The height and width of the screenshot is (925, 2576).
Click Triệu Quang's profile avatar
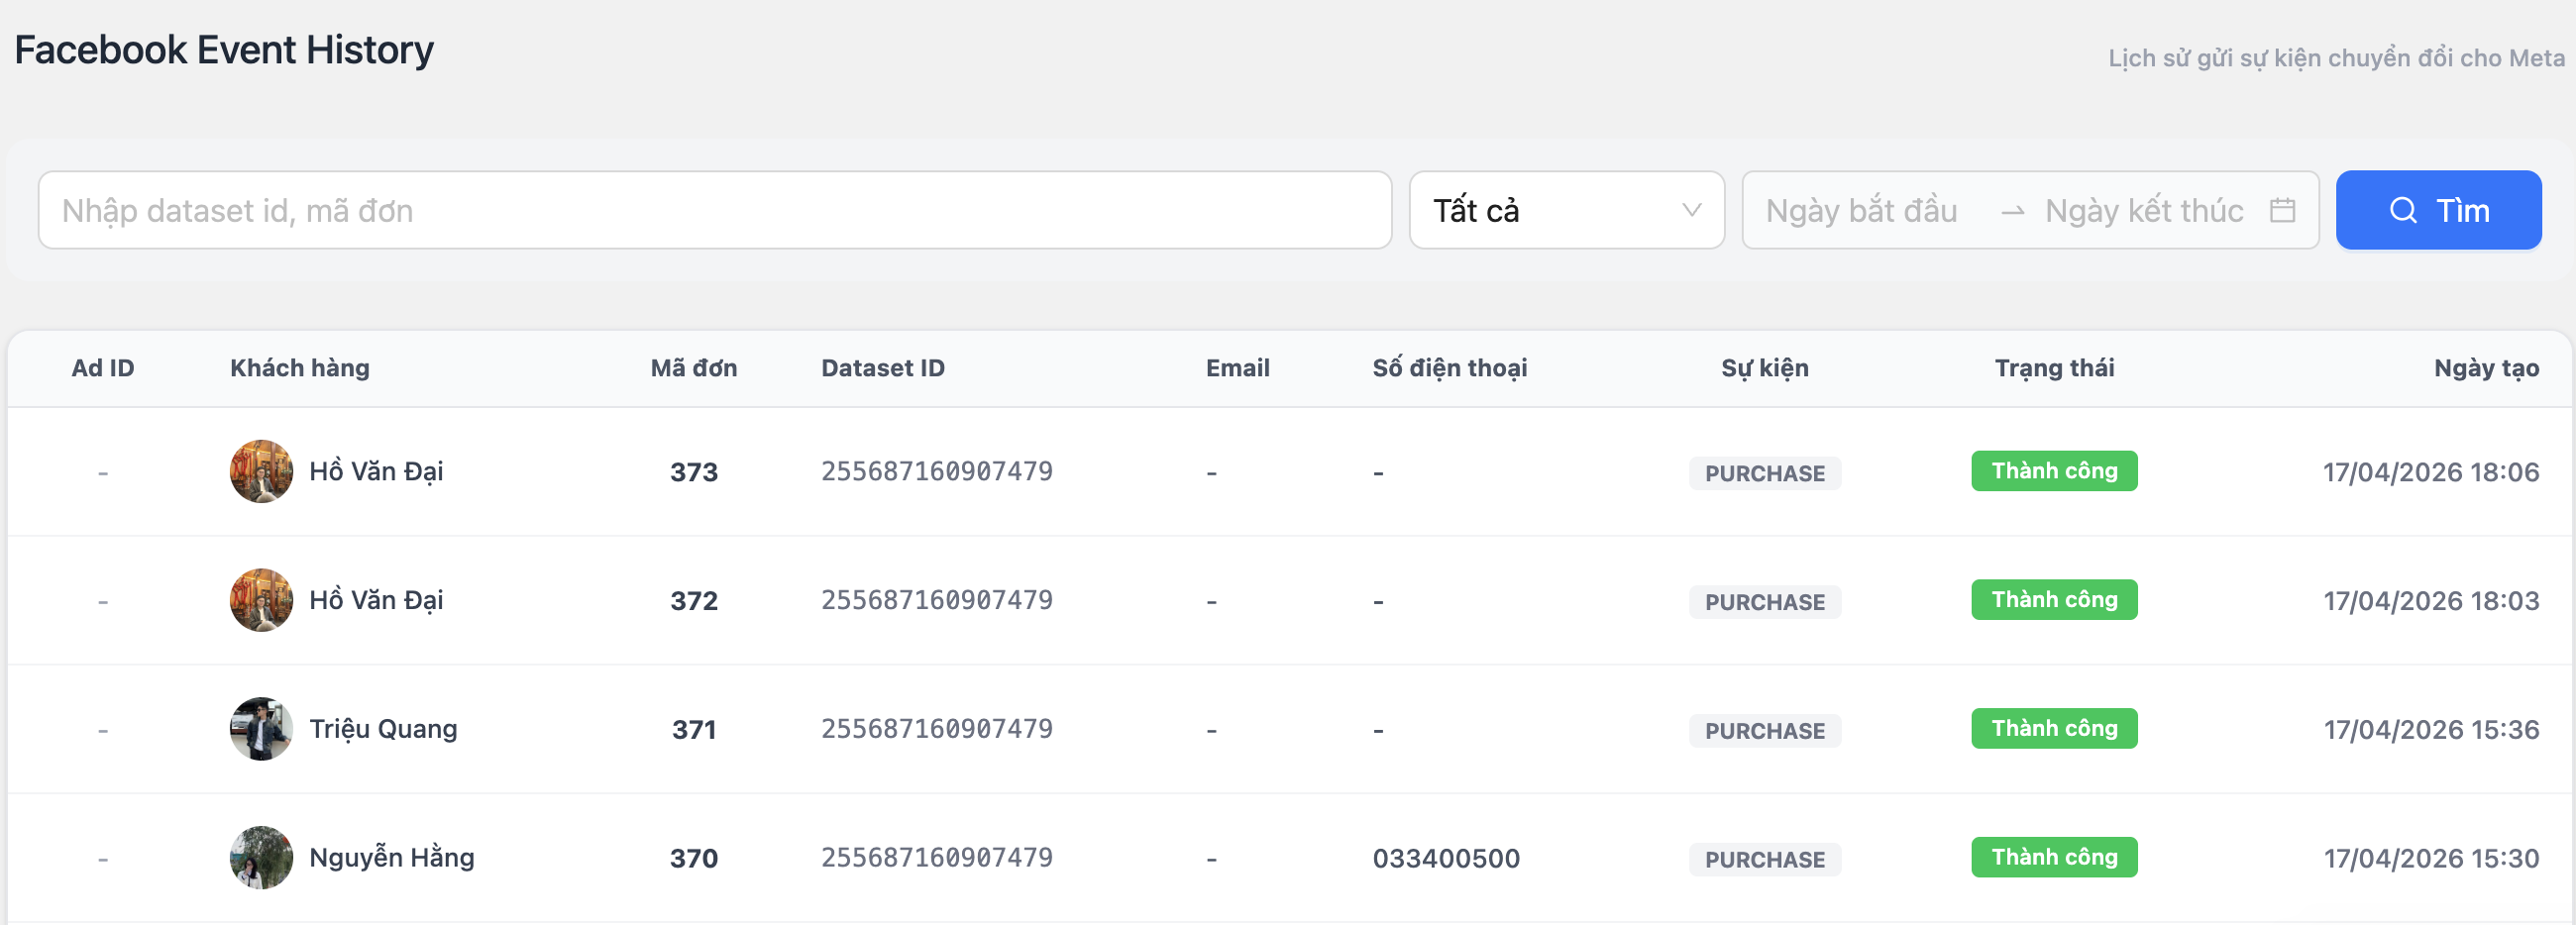click(x=261, y=729)
